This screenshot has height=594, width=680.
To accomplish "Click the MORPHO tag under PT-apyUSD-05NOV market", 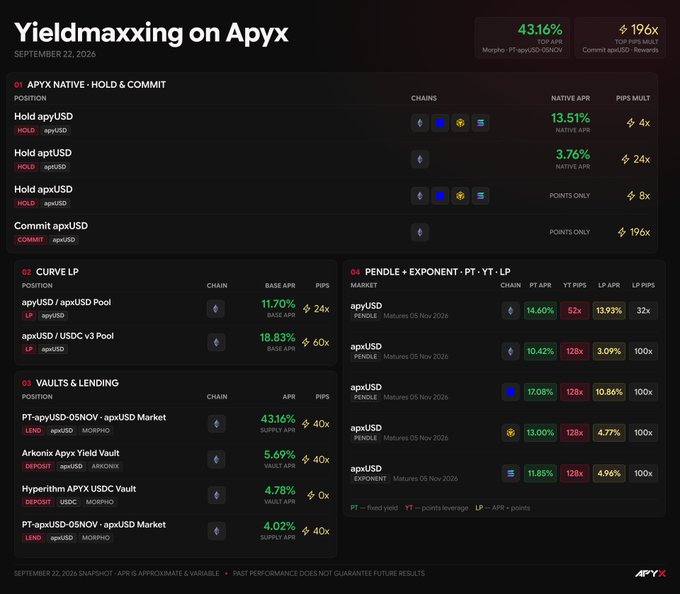I will pos(96,431).
